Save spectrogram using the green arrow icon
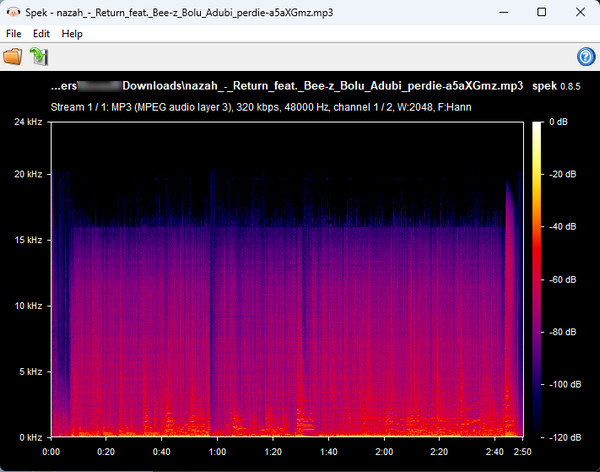Image resolution: width=600 pixels, height=472 pixels. [39, 57]
